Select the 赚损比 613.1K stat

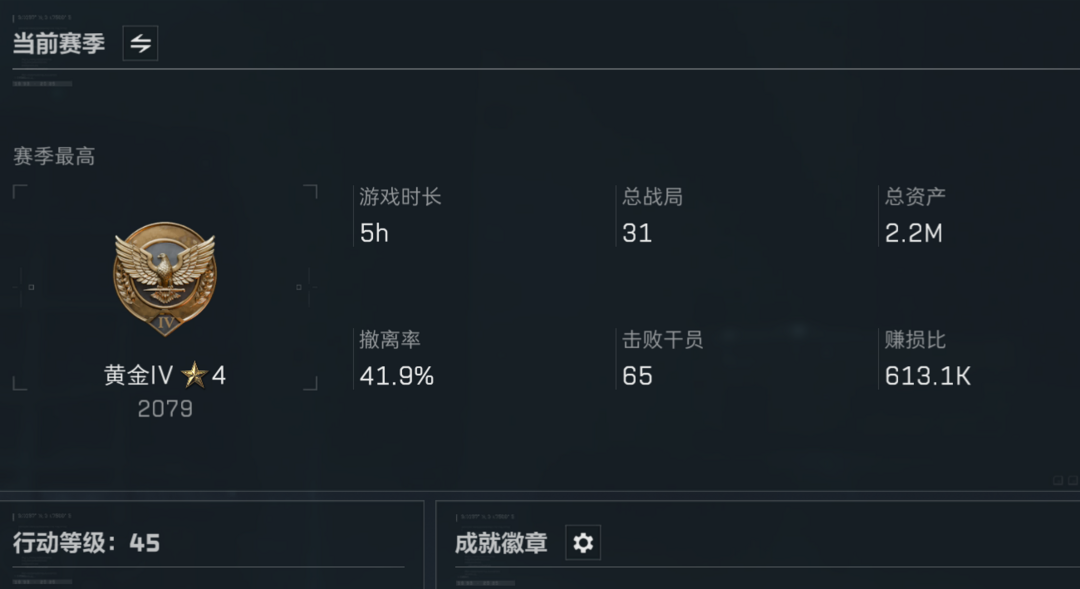(928, 358)
